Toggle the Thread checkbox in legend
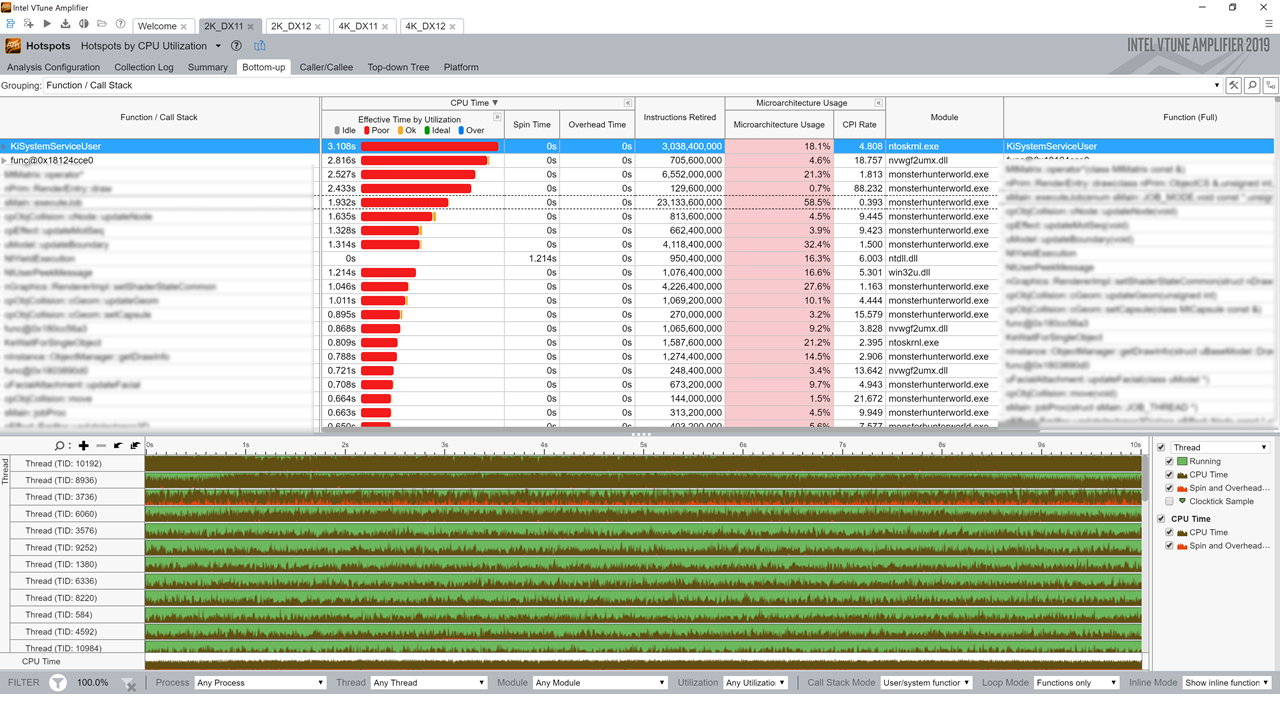The width and height of the screenshot is (1280, 720). [x=1161, y=447]
